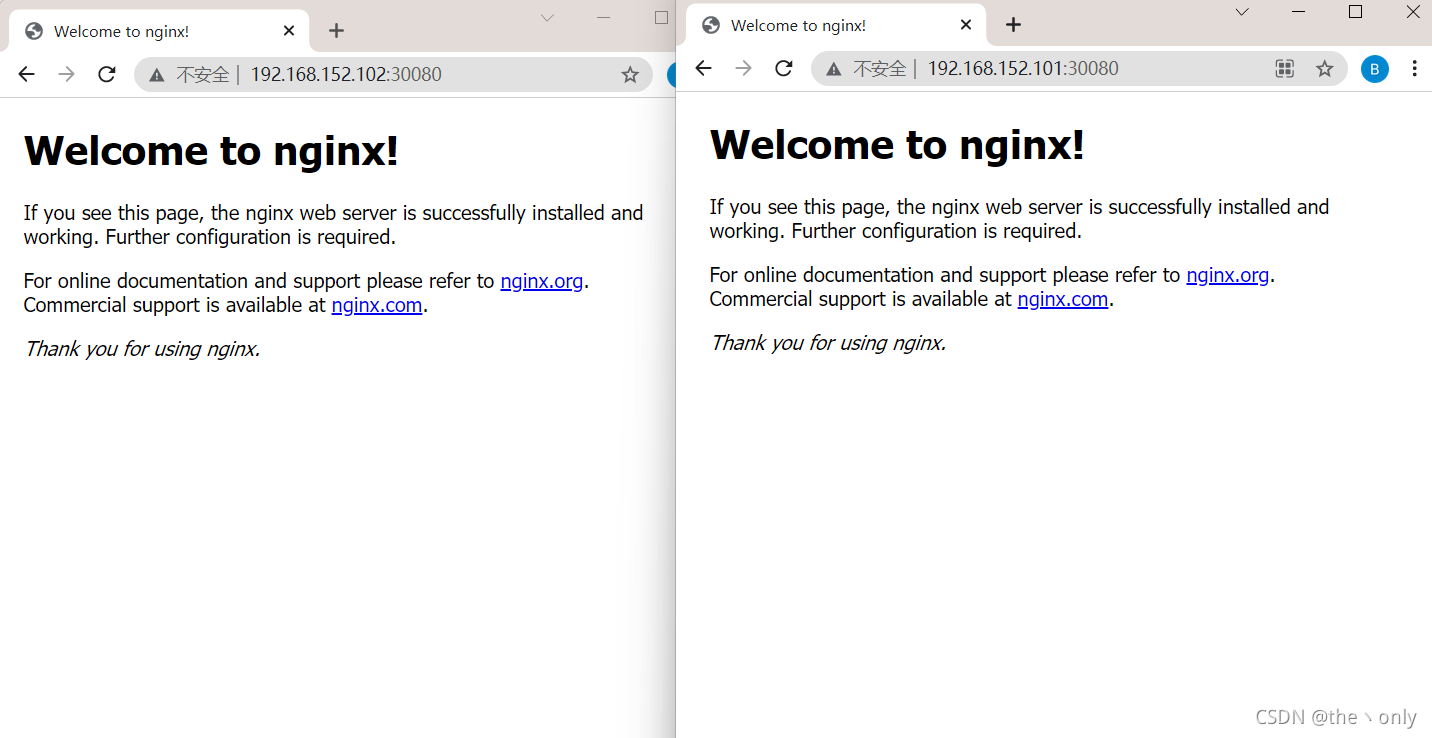Click insecure warning icon in left window
This screenshot has height=738, width=1432.
156,75
